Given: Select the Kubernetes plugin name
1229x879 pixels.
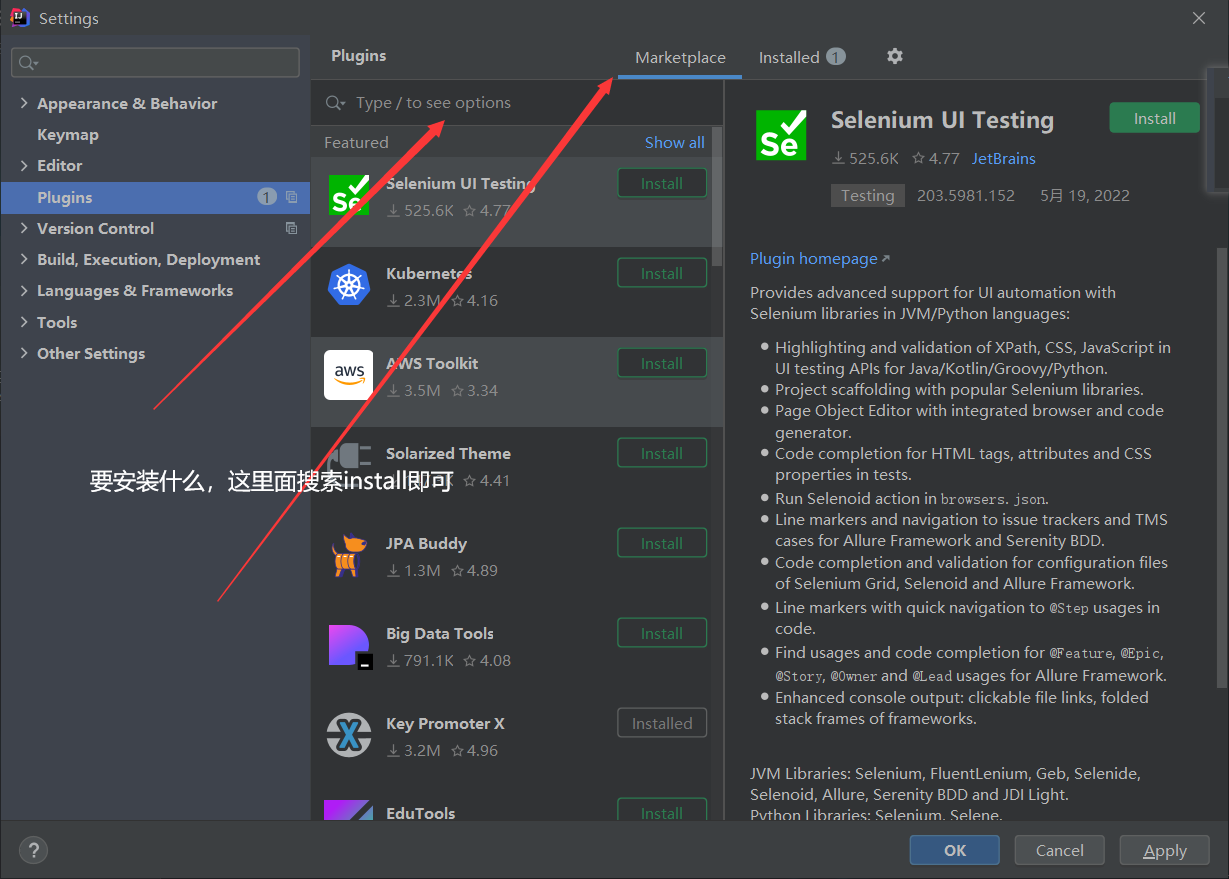Looking at the screenshot, I should (x=429, y=273).
